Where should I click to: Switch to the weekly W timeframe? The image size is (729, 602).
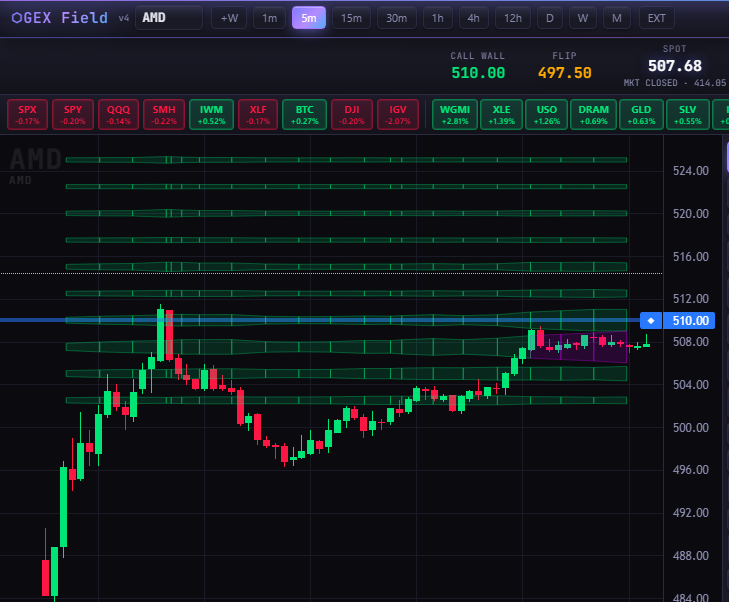pyautogui.click(x=583, y=18)
